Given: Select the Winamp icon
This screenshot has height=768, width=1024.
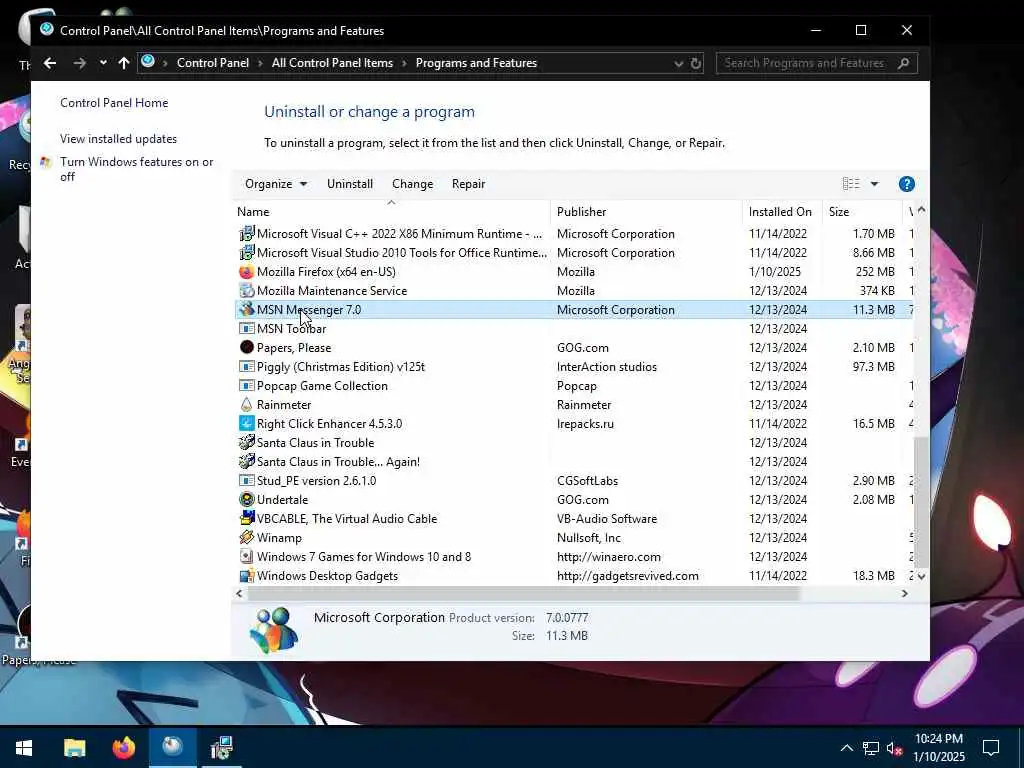Looking at the screenshot, I should [246, 537].
